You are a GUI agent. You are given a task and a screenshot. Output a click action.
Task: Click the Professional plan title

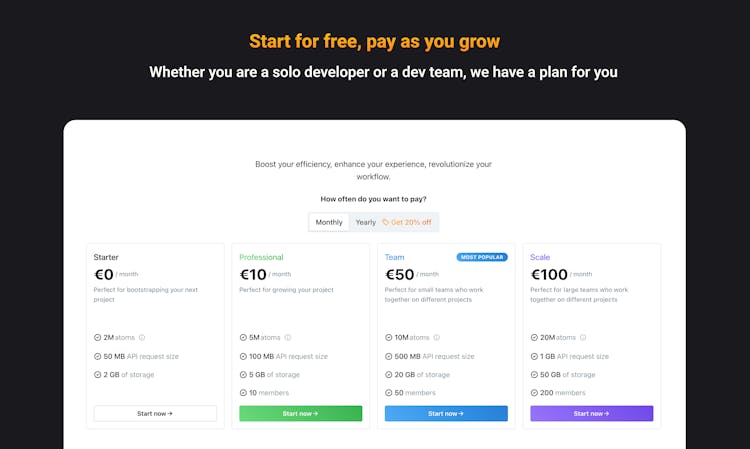click(x=261, y=257)
